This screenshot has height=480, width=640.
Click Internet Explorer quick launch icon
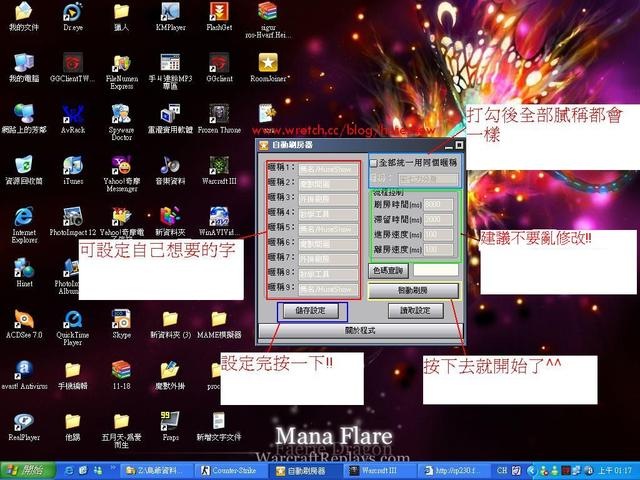click(69, 471)
